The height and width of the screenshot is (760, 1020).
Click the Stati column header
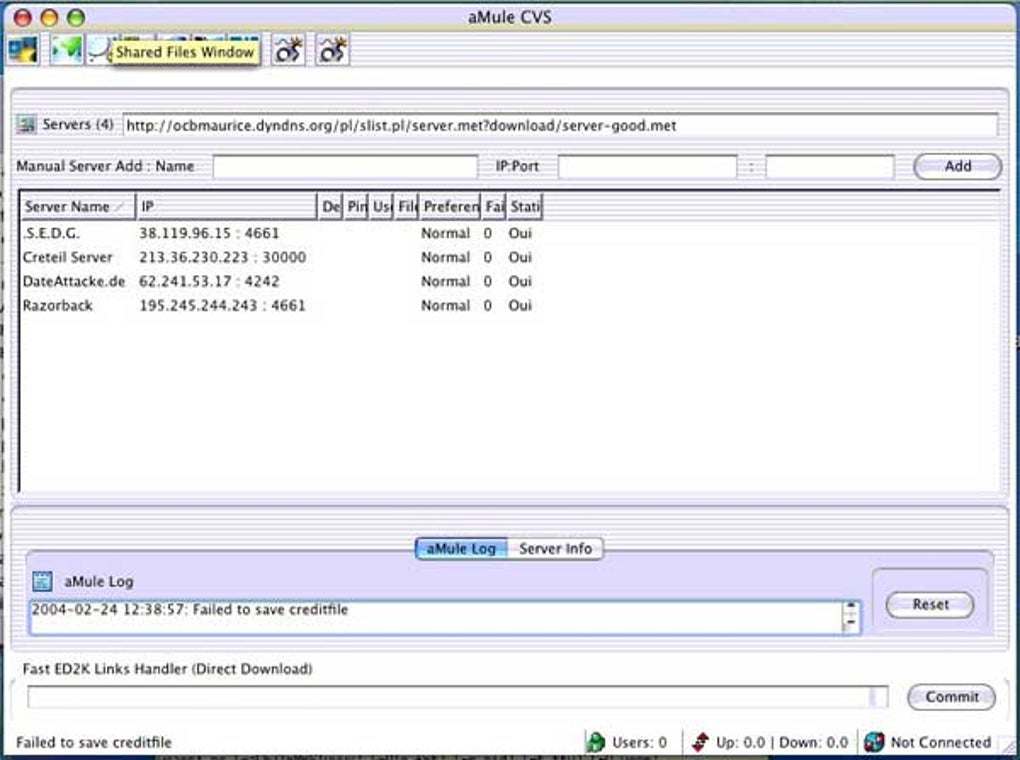coord(524,206)
